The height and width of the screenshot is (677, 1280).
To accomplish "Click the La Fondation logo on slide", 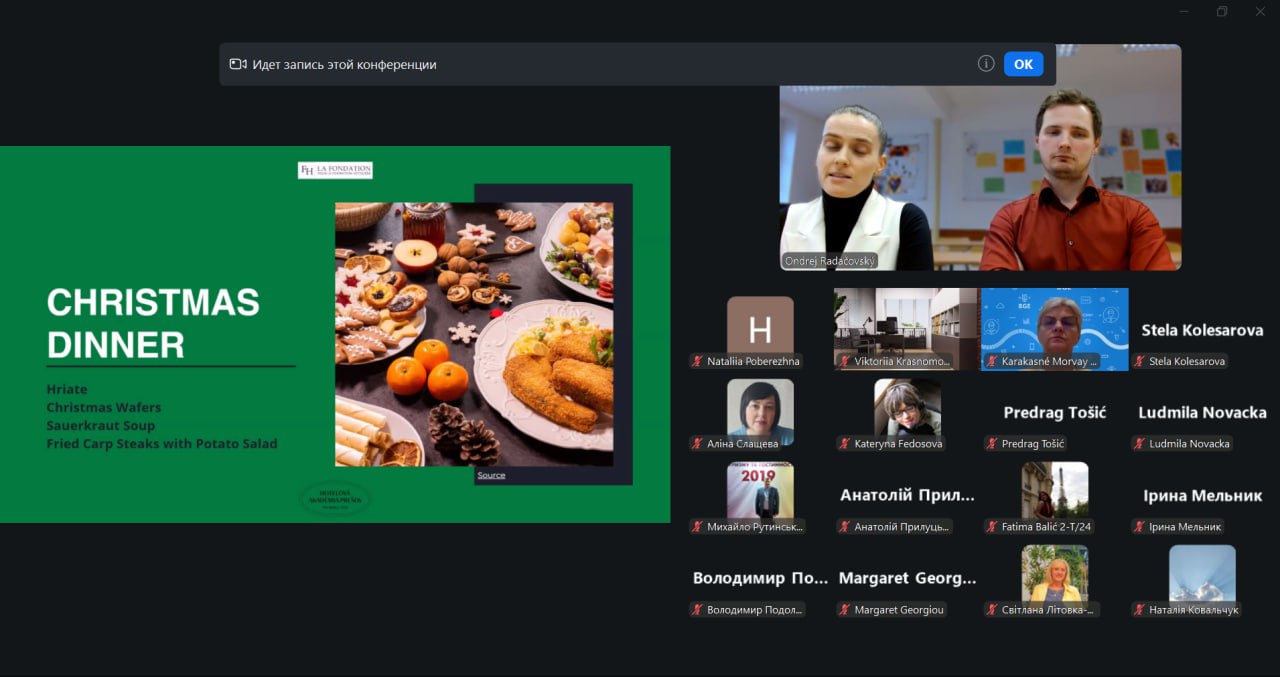I will [x=335, y=170].
